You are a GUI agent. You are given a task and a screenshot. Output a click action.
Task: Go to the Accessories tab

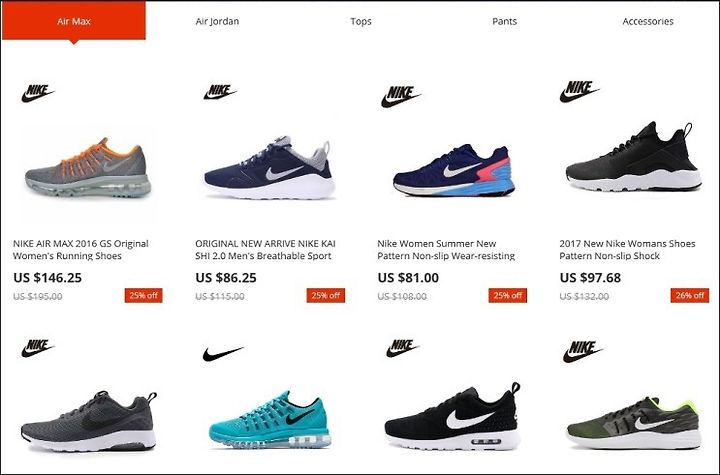[x=648, y=21]
